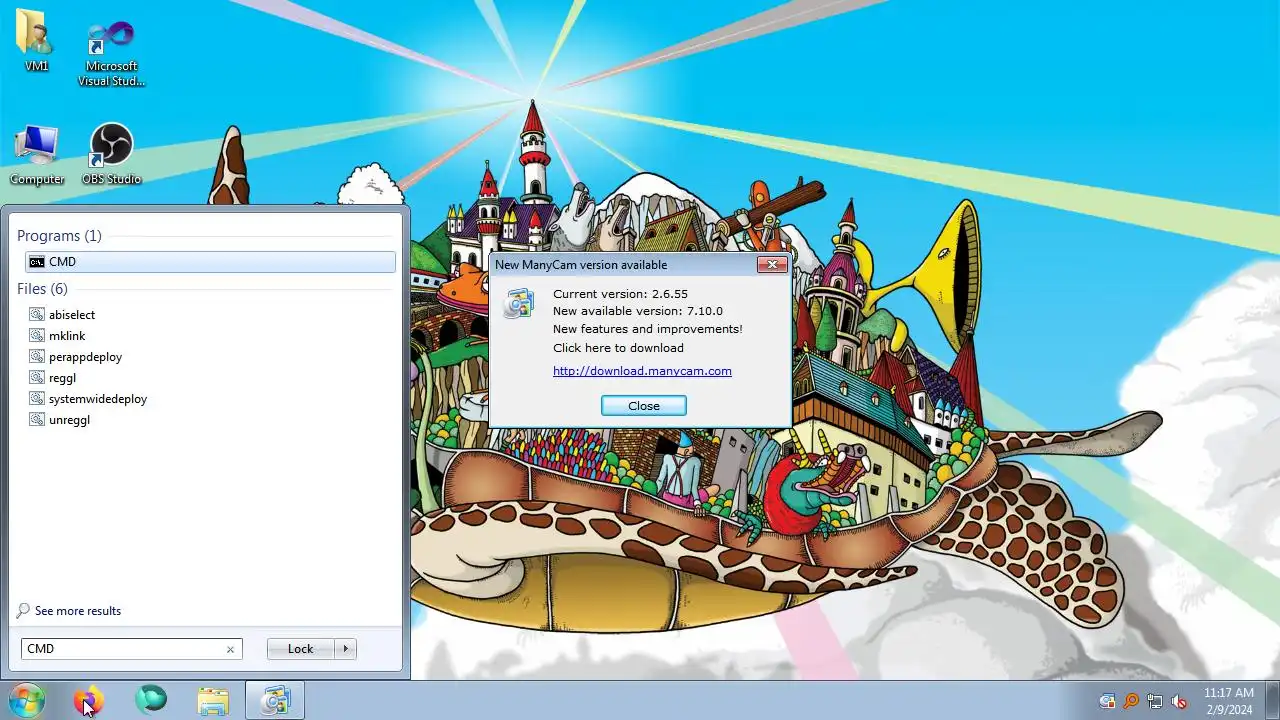Viewport: 1280px width, 720px height.
Task: Select the OBS Studio shortcut
Action: 111,154
